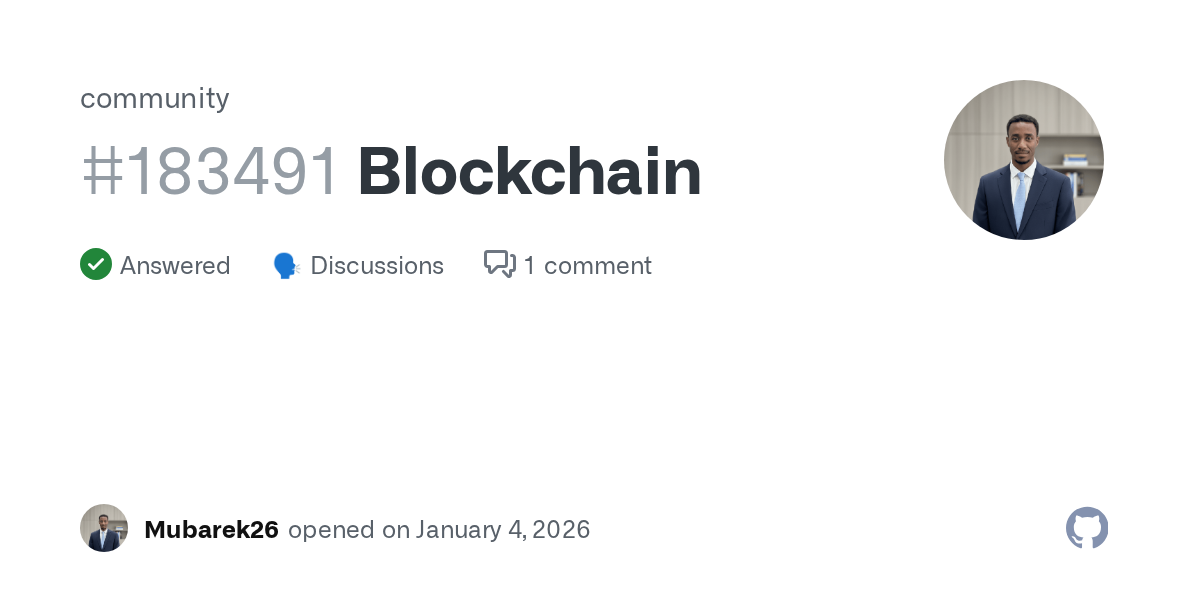Open the Blockchain discussion title
The height and width of the screenshot is (600, 1200).
529,172
